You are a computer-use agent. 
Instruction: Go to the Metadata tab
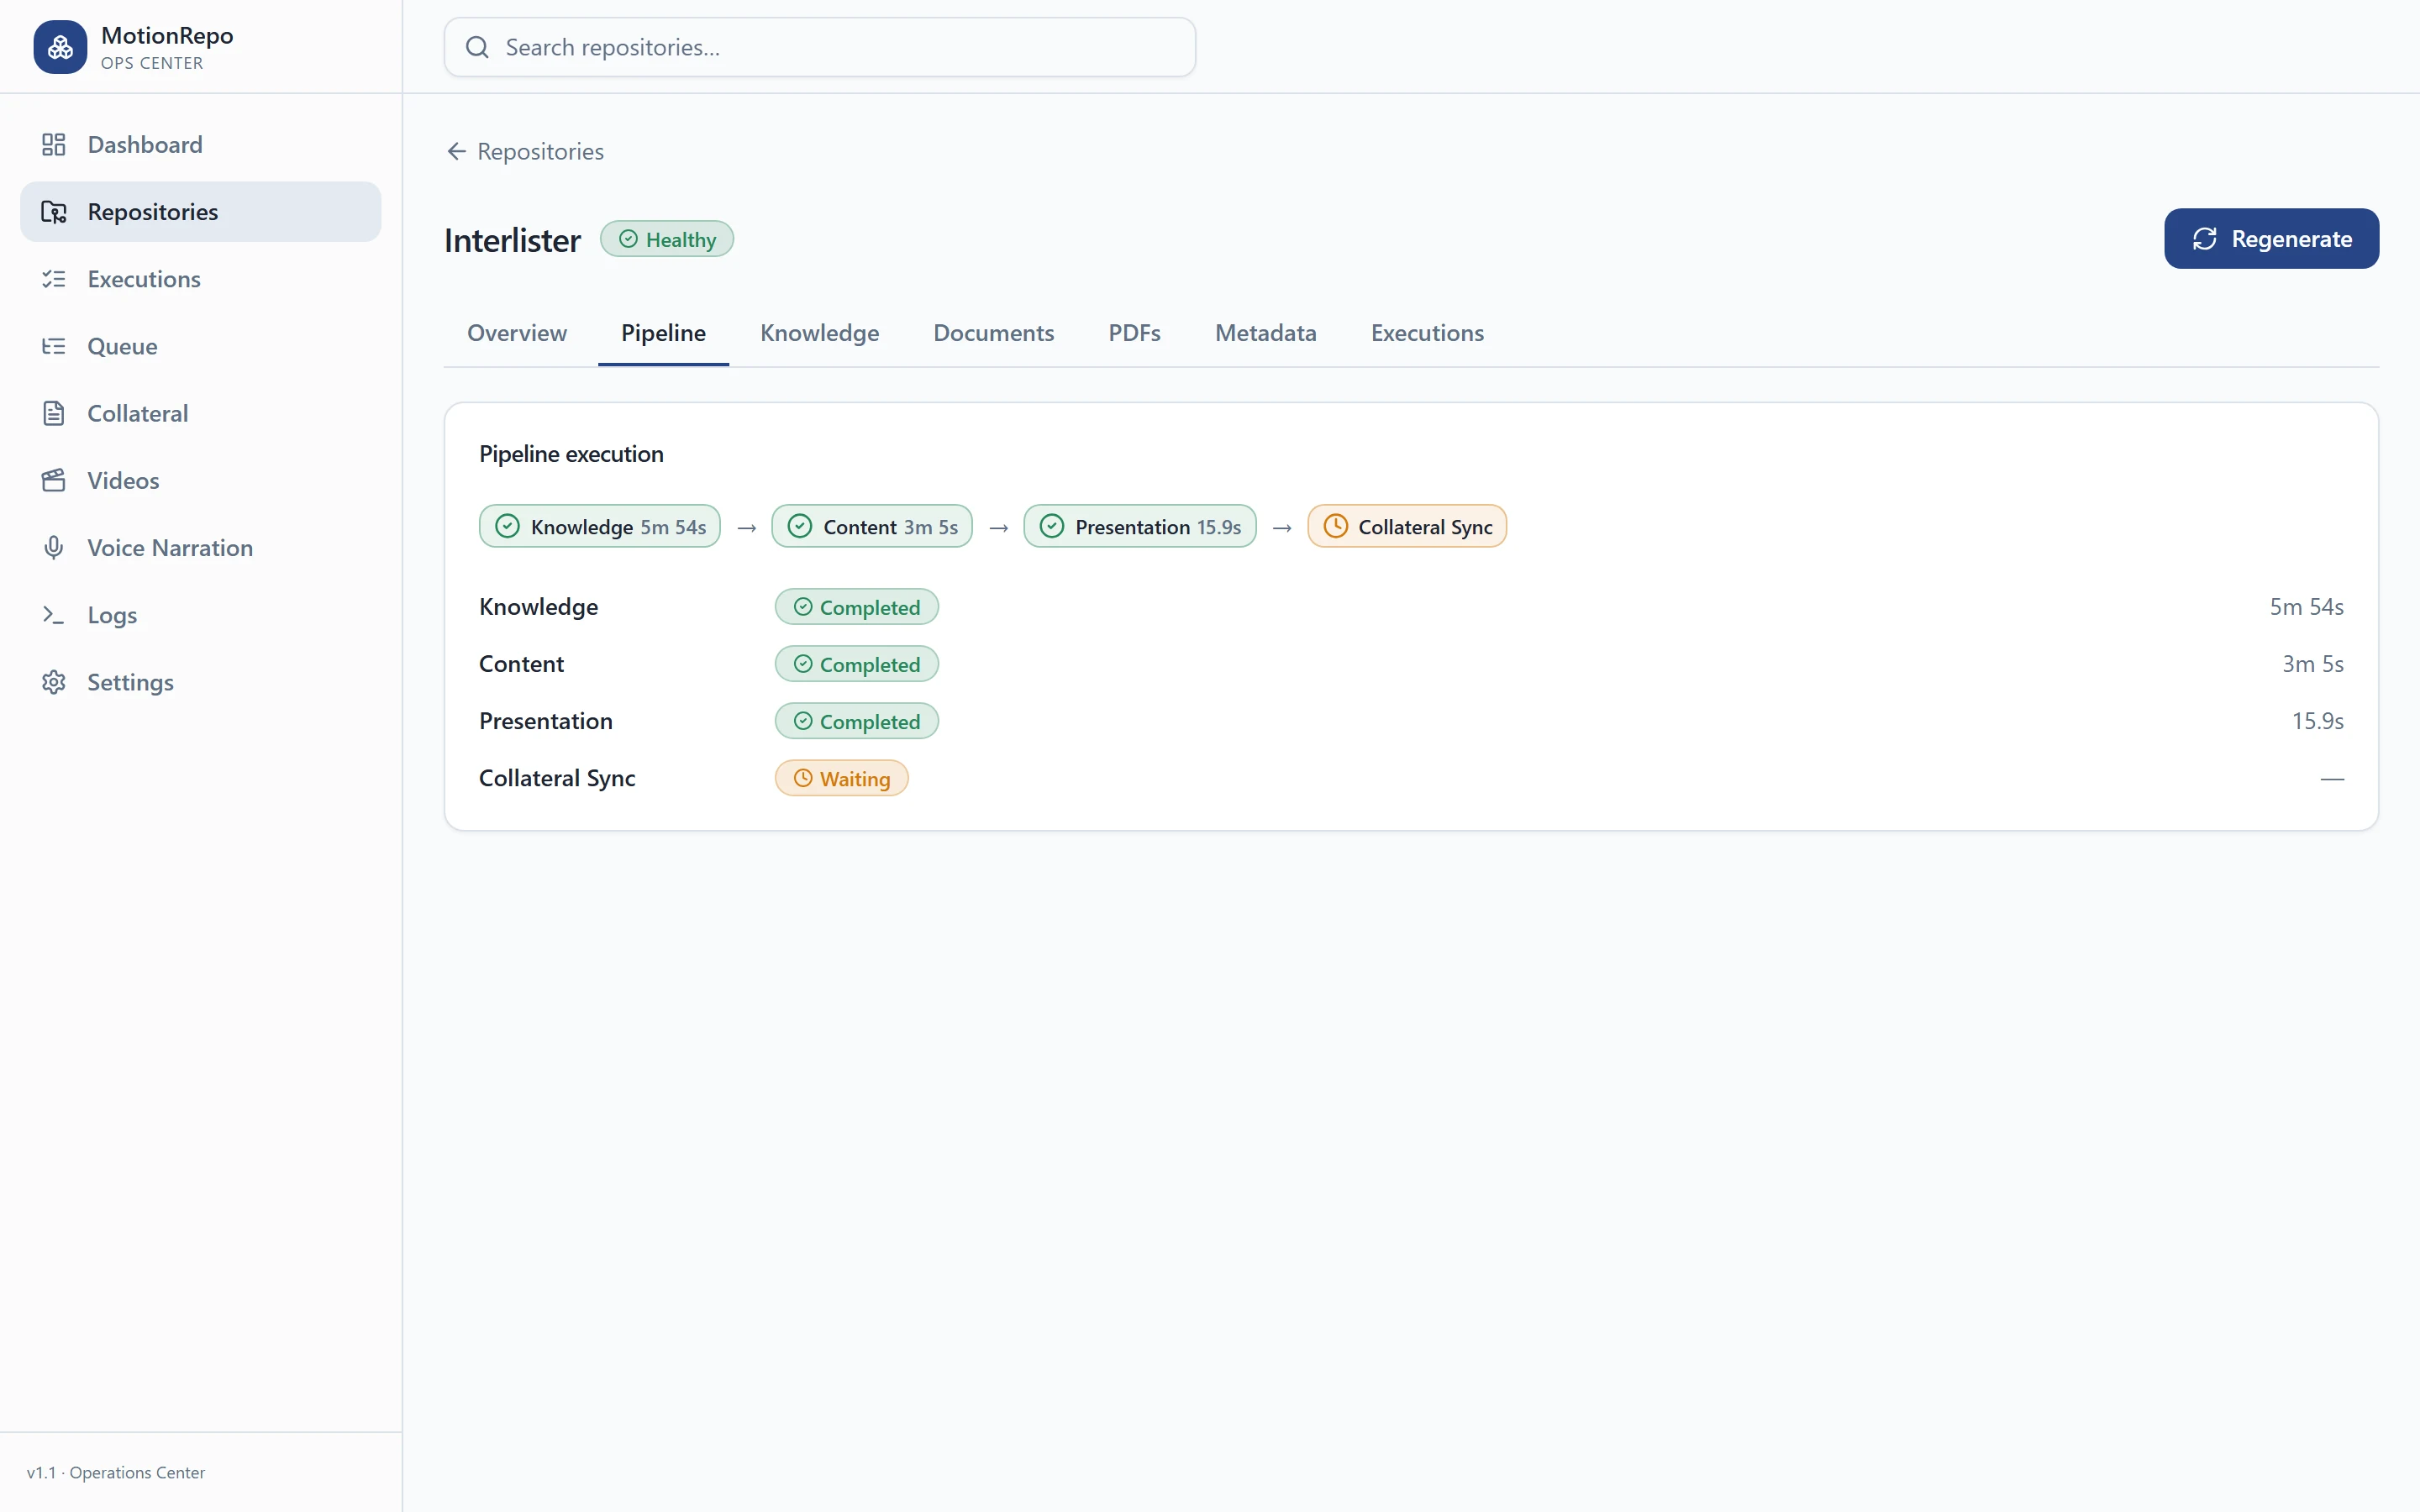(x=1265, y=333)
